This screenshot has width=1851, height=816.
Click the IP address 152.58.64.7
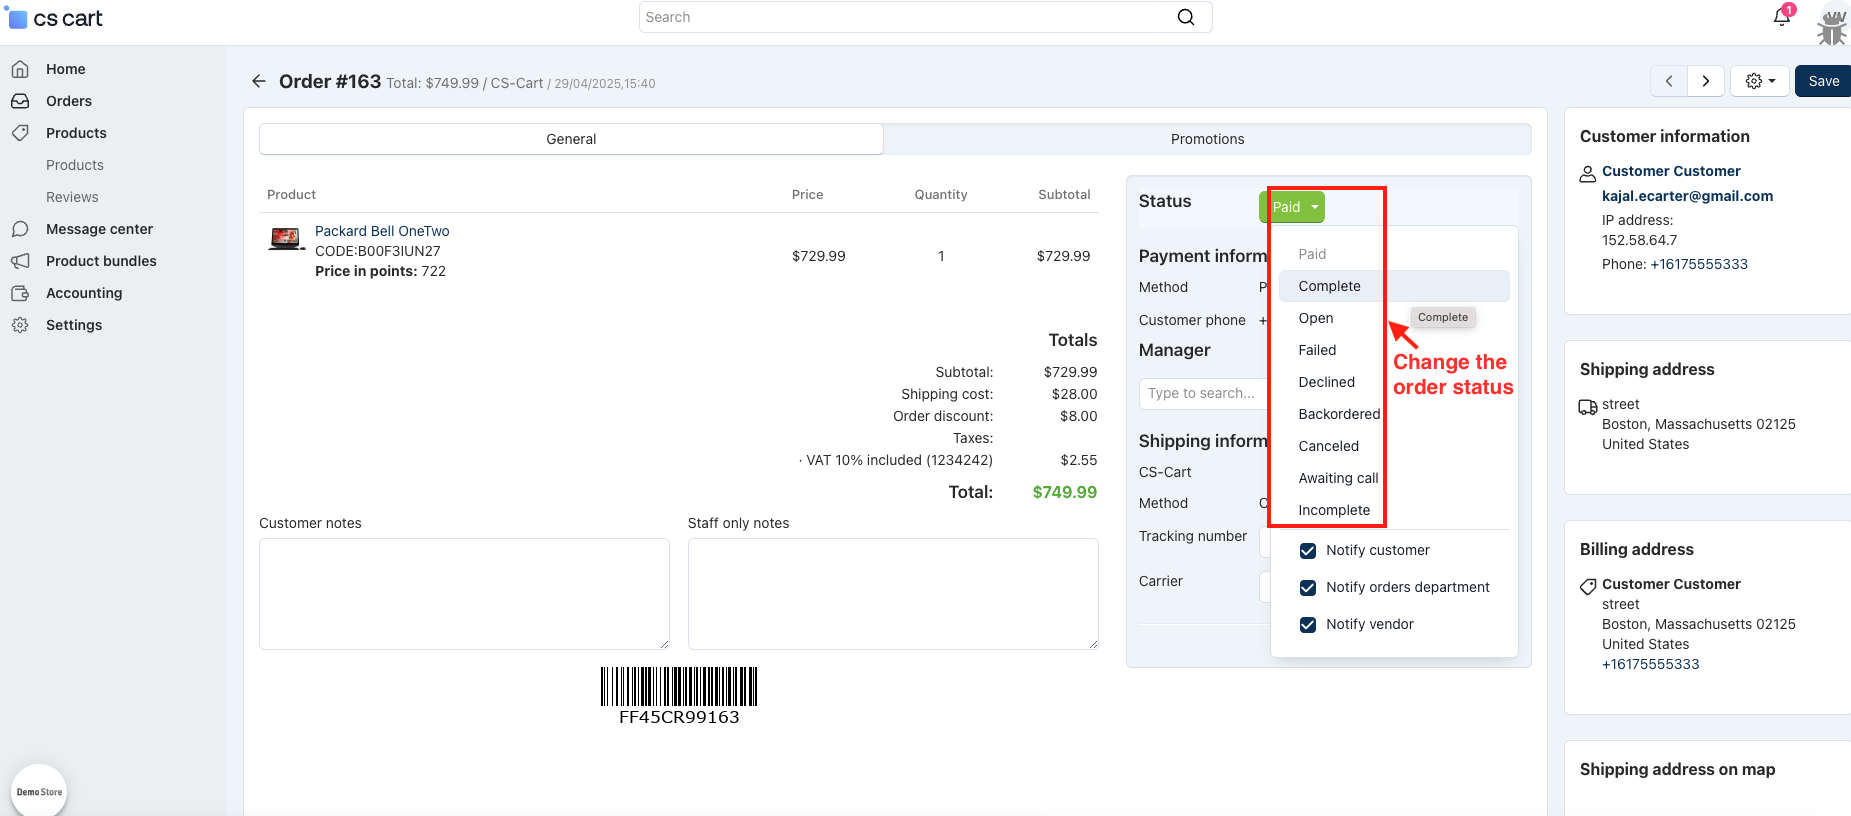[x=1639, y=240]
